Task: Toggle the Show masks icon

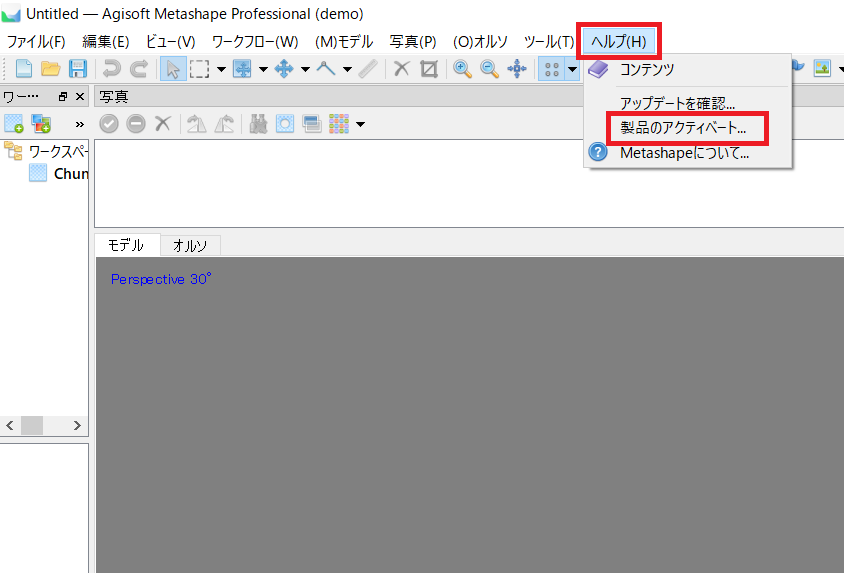Action: (285, 124)
